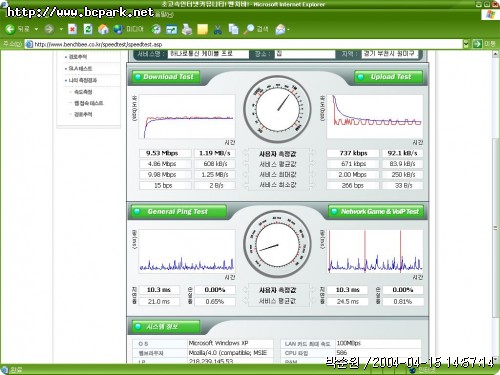500x375 pixels.
Task: Go to the Home page icon
Action: pyautogui.click(x=103, y=29)
